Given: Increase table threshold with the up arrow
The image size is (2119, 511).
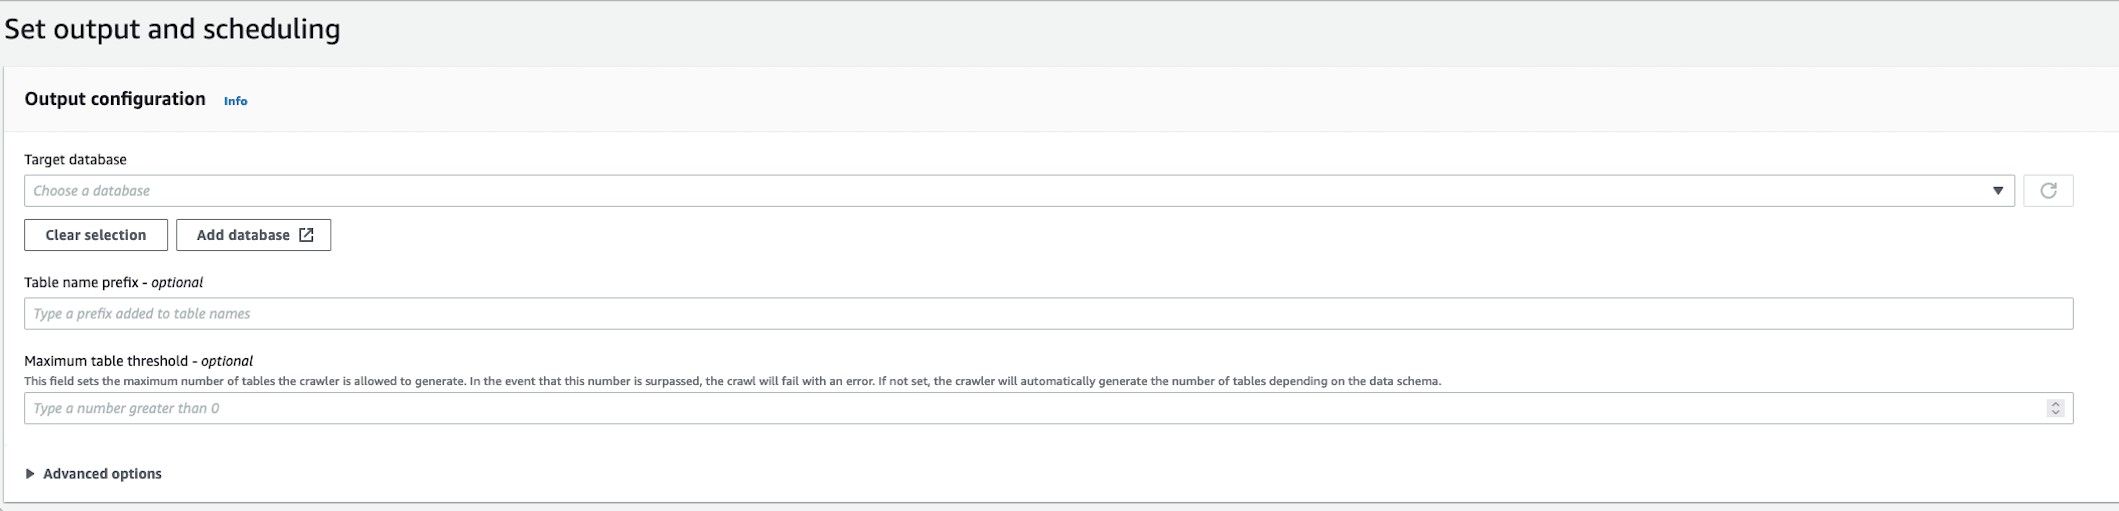Looking at the screenshot, I should [x=2055, y=404].
